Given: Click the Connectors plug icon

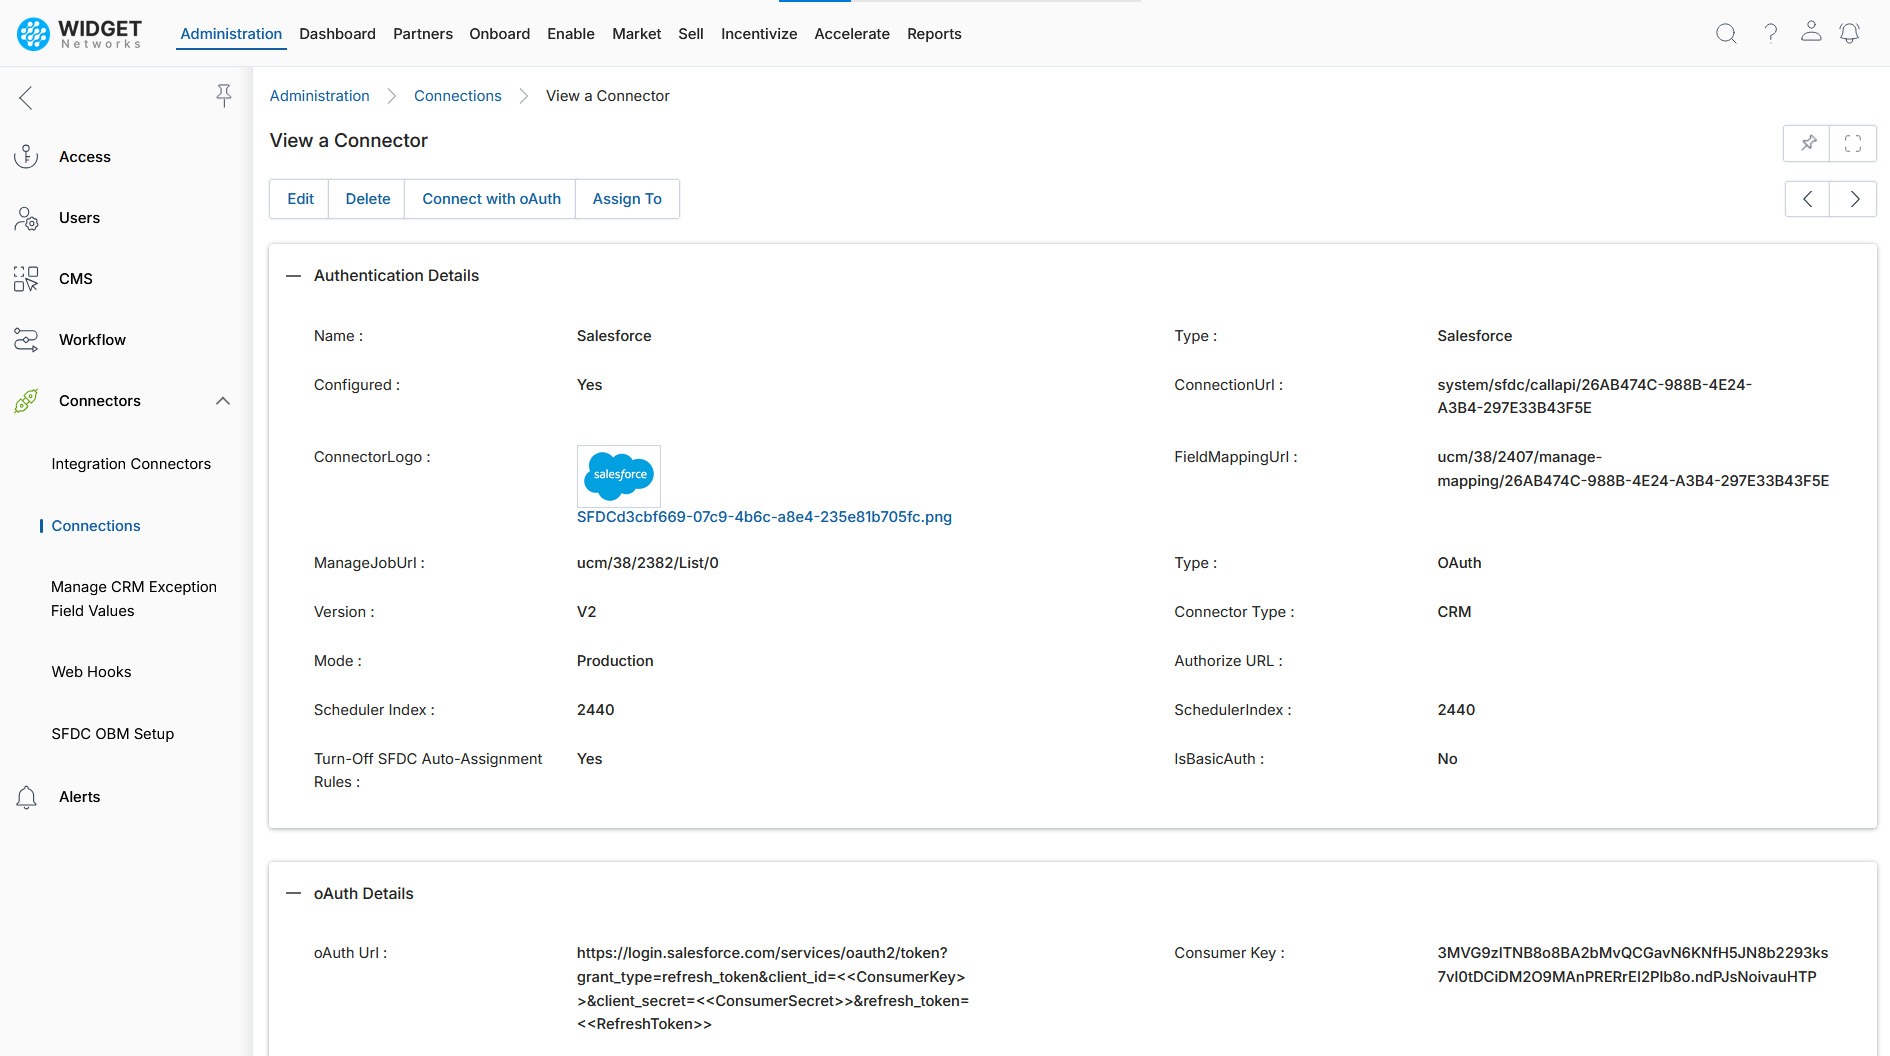Looking at the screenshot, I should coord(26,401).
